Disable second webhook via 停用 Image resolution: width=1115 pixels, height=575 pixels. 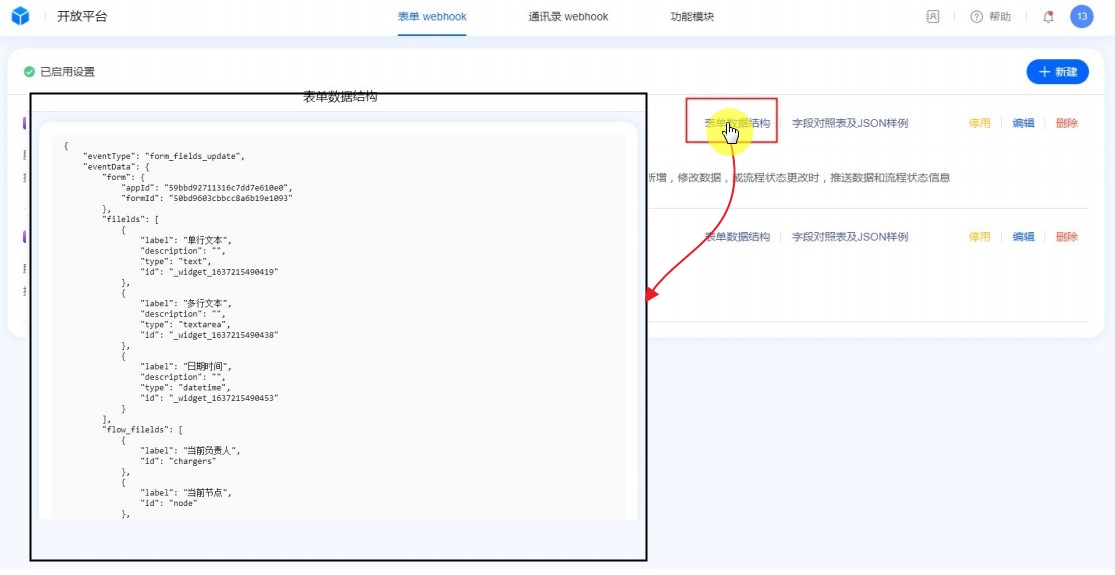(x=979, y=237)
